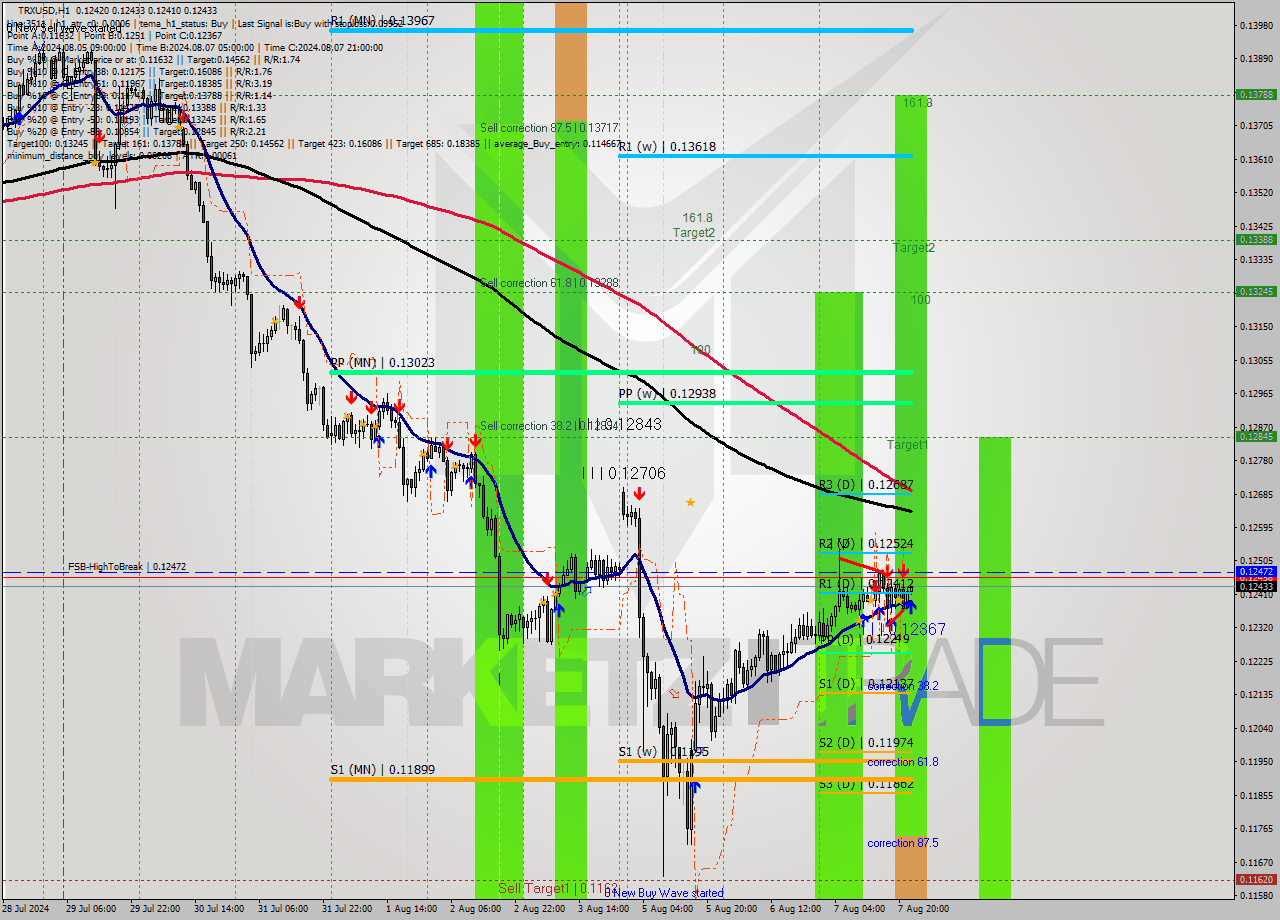
Task: Click the red 0.11620 price axis tag
Action: pyautogui.click(x=1256, y=879)
